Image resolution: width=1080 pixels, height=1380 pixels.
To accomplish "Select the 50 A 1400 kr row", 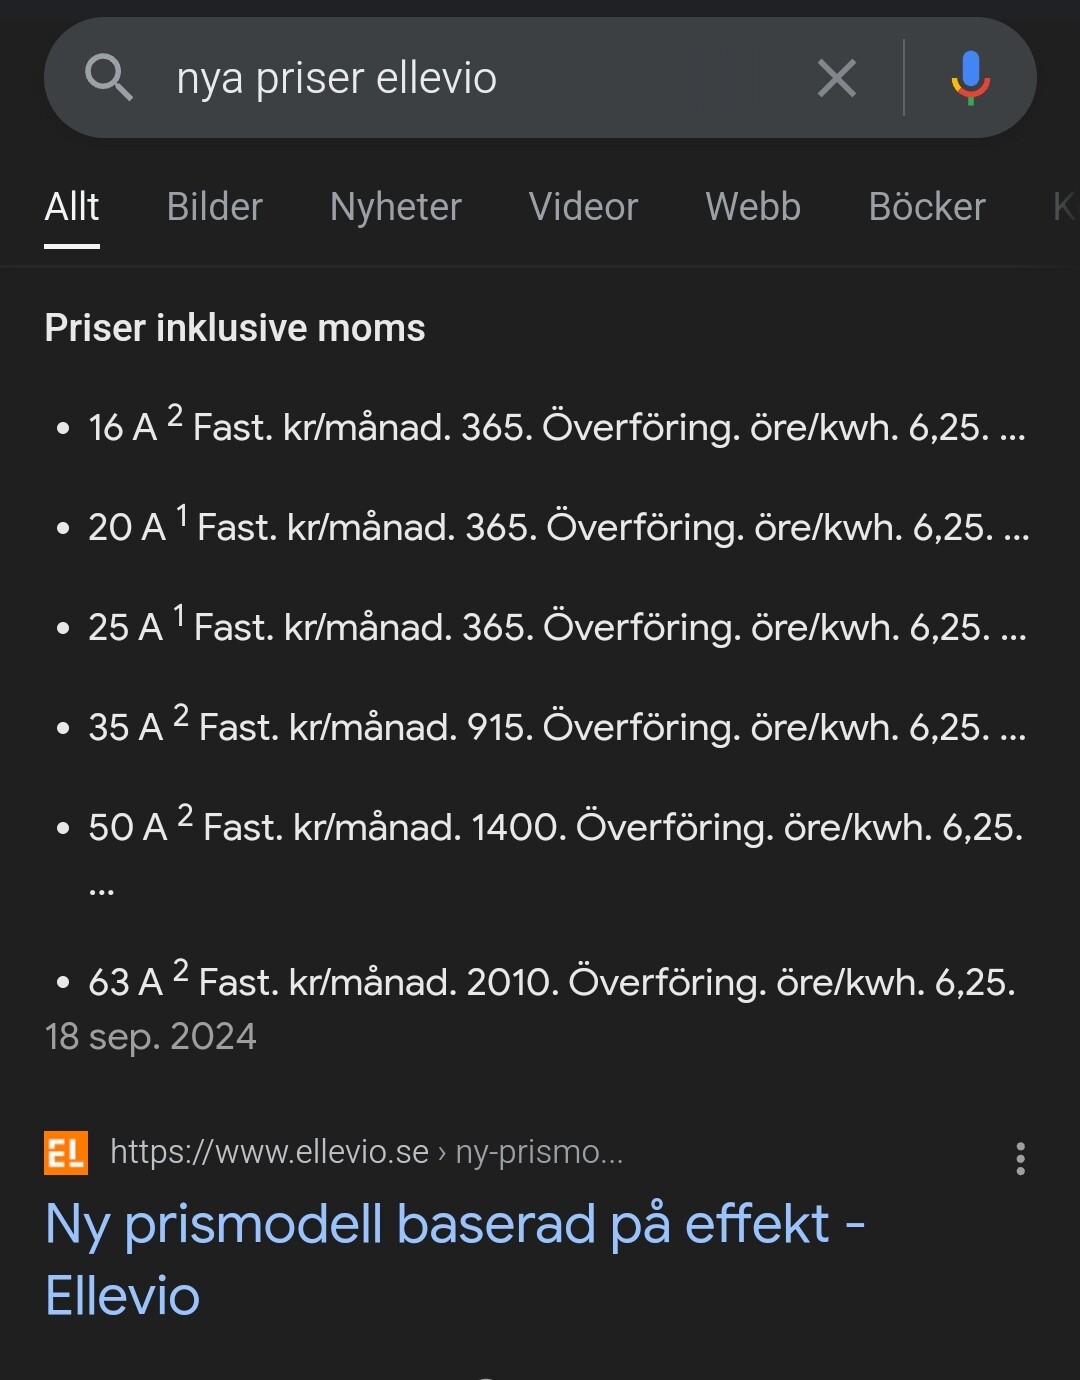I will tap(555, 827).
